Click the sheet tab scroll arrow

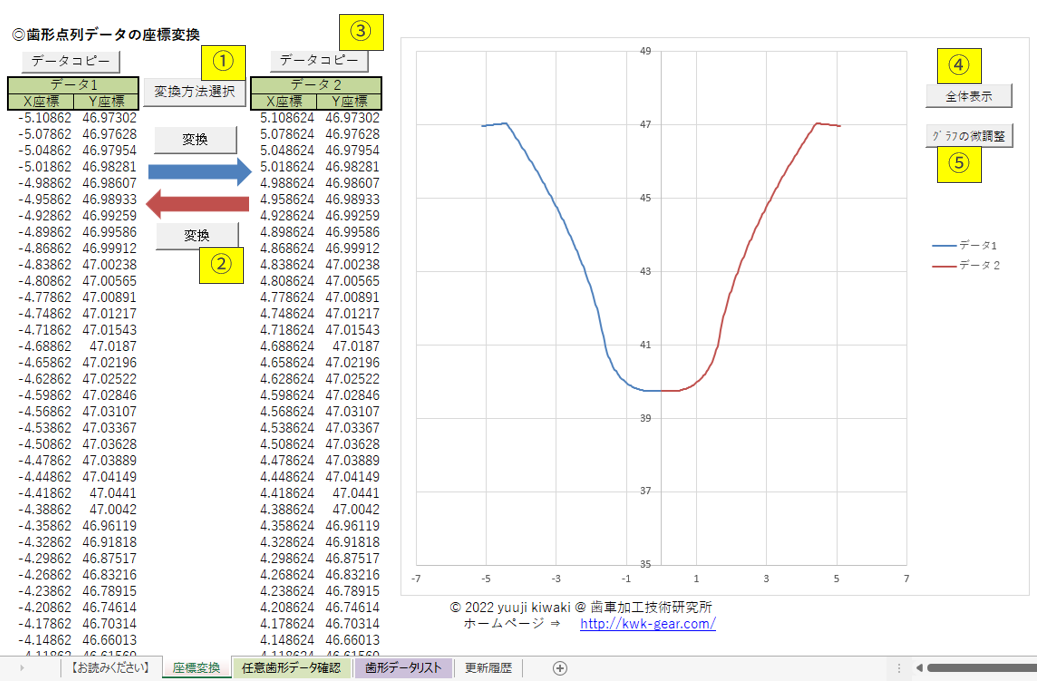pos(23,668)
